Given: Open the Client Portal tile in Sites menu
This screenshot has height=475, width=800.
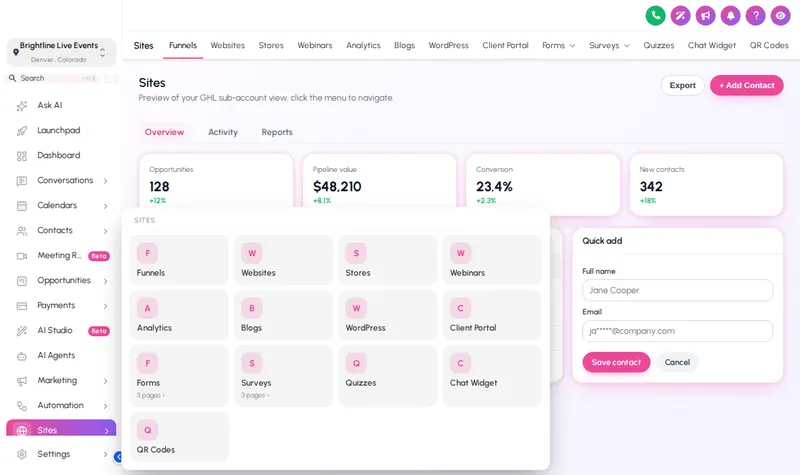Looking at the screenshot, I should 492,315.
